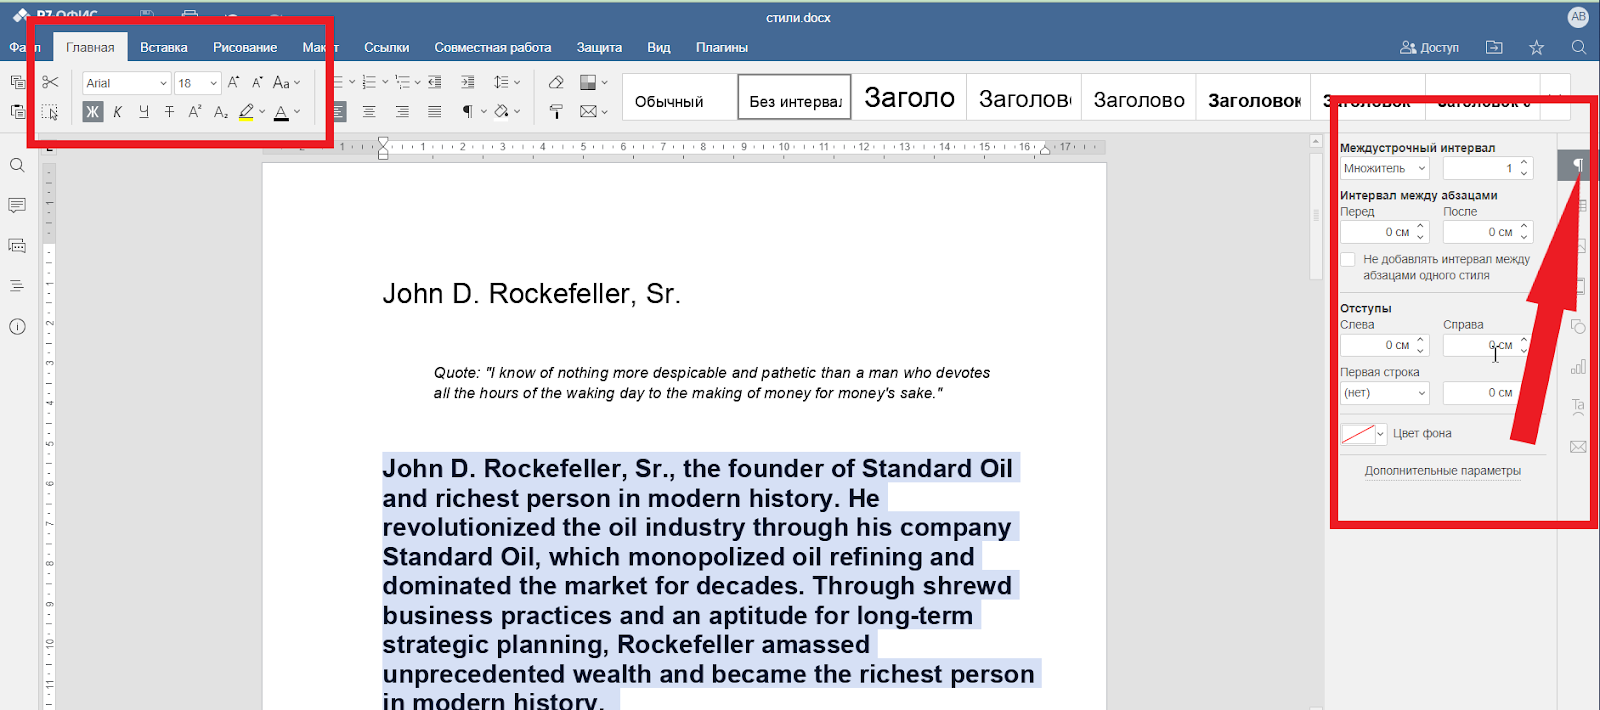Open the color scheme dropdown
1600x710 pixels.
[593, 82]
